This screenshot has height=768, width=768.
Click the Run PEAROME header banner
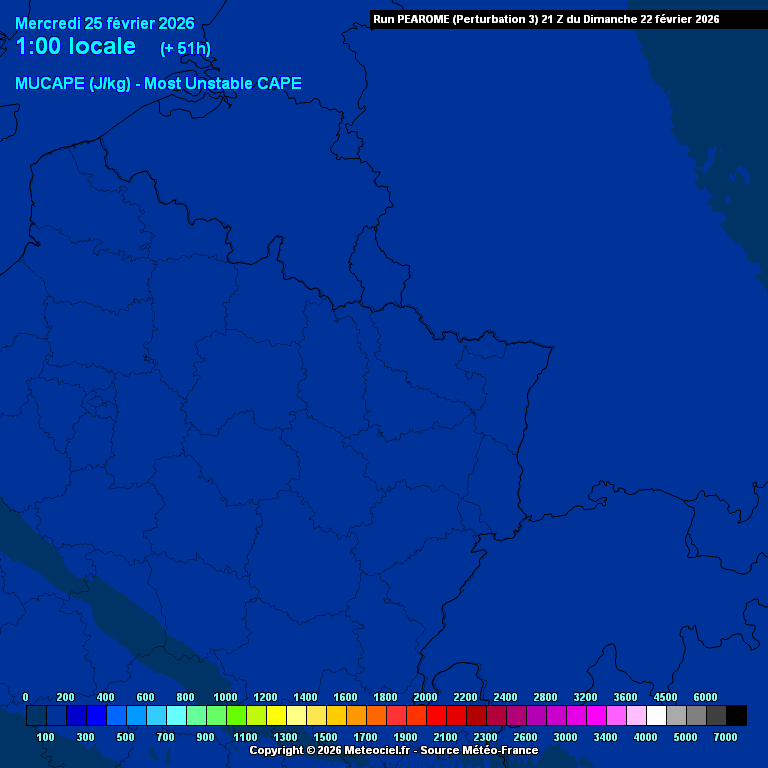point(545,19)
